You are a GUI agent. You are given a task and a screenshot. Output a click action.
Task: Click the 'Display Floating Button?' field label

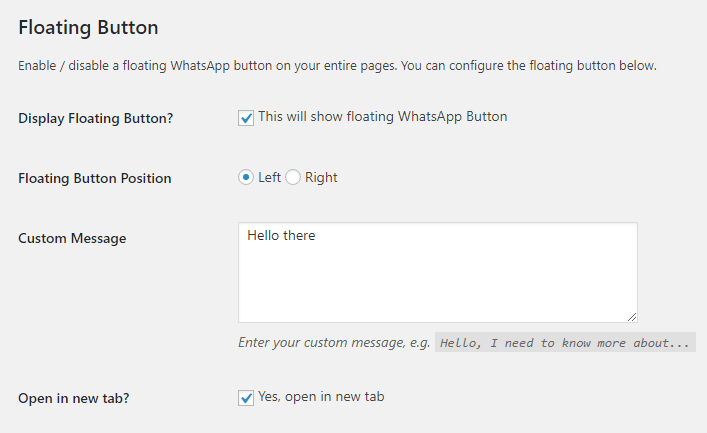[x=96, y=118]
